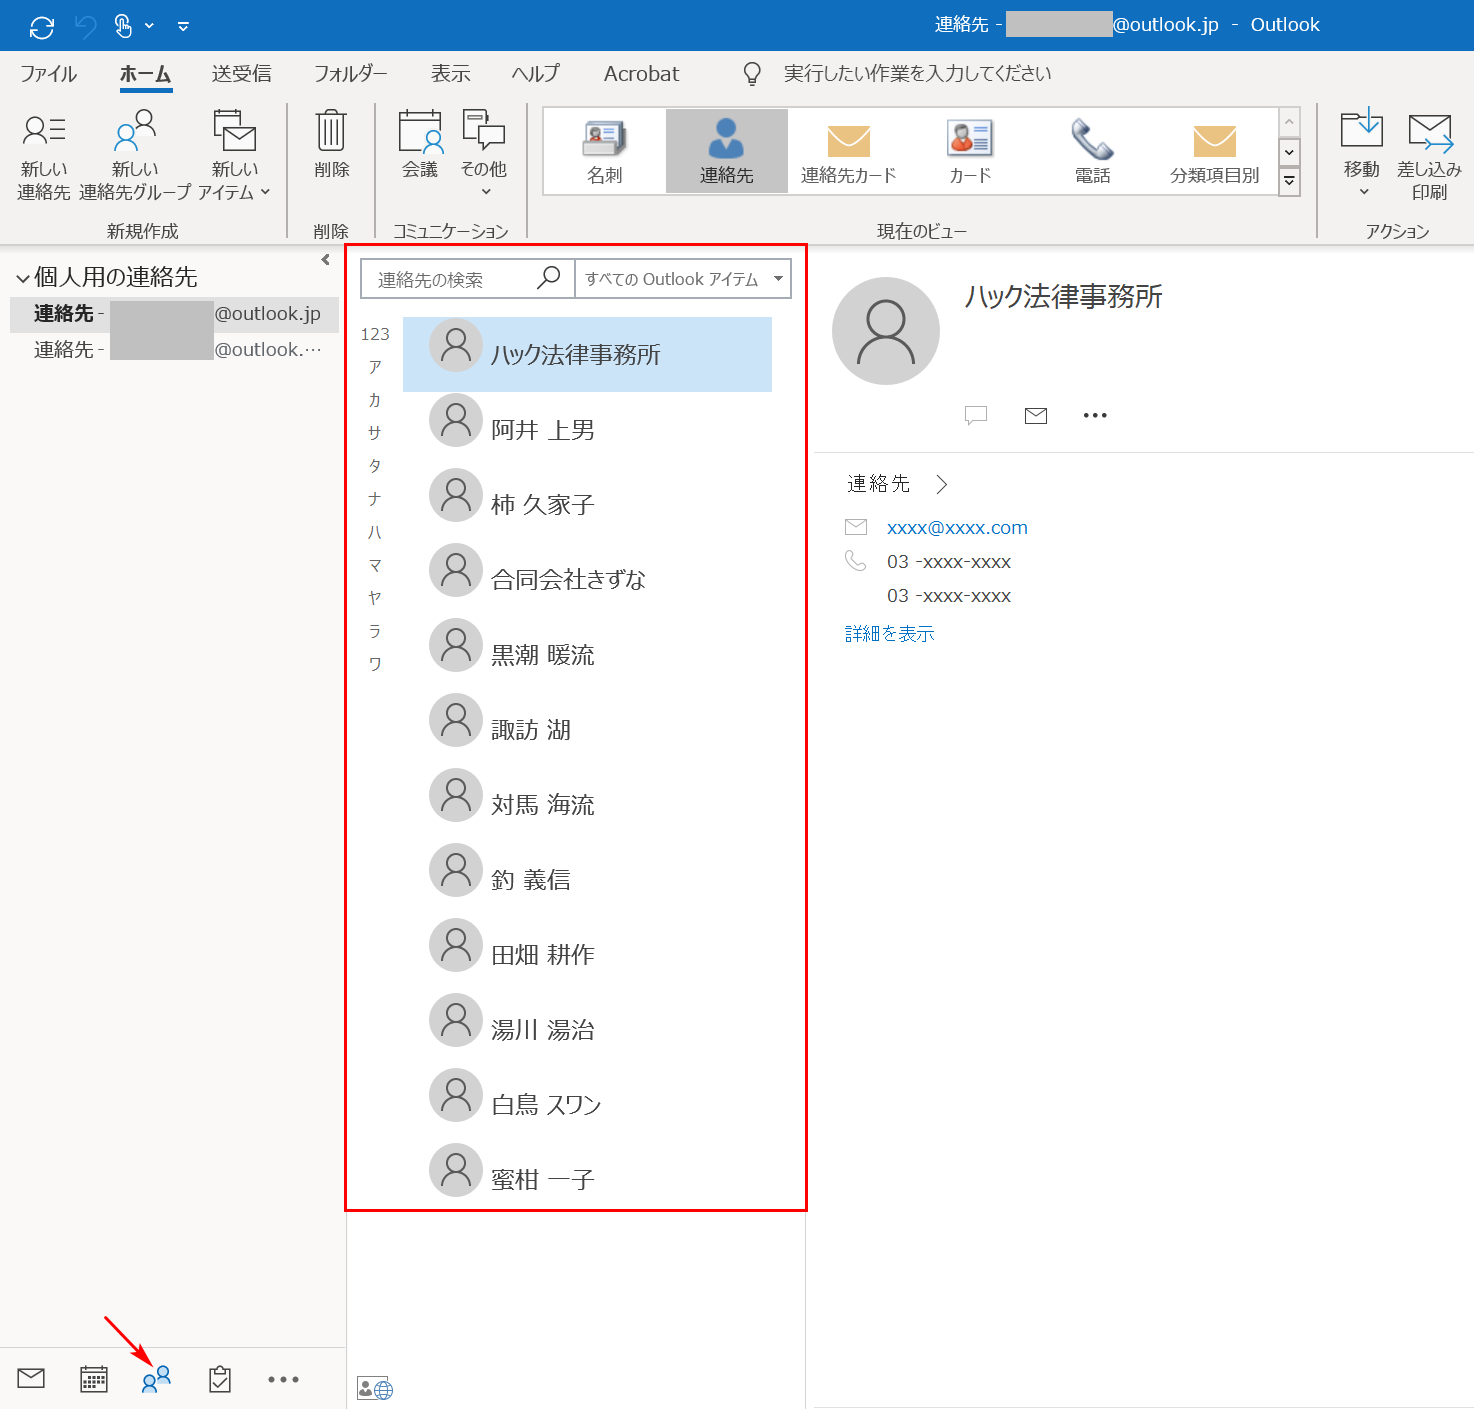Open Mail from bottom navigation bar
The width and height of the screenshot is (1474, 1409).
tap(30, 1378)
